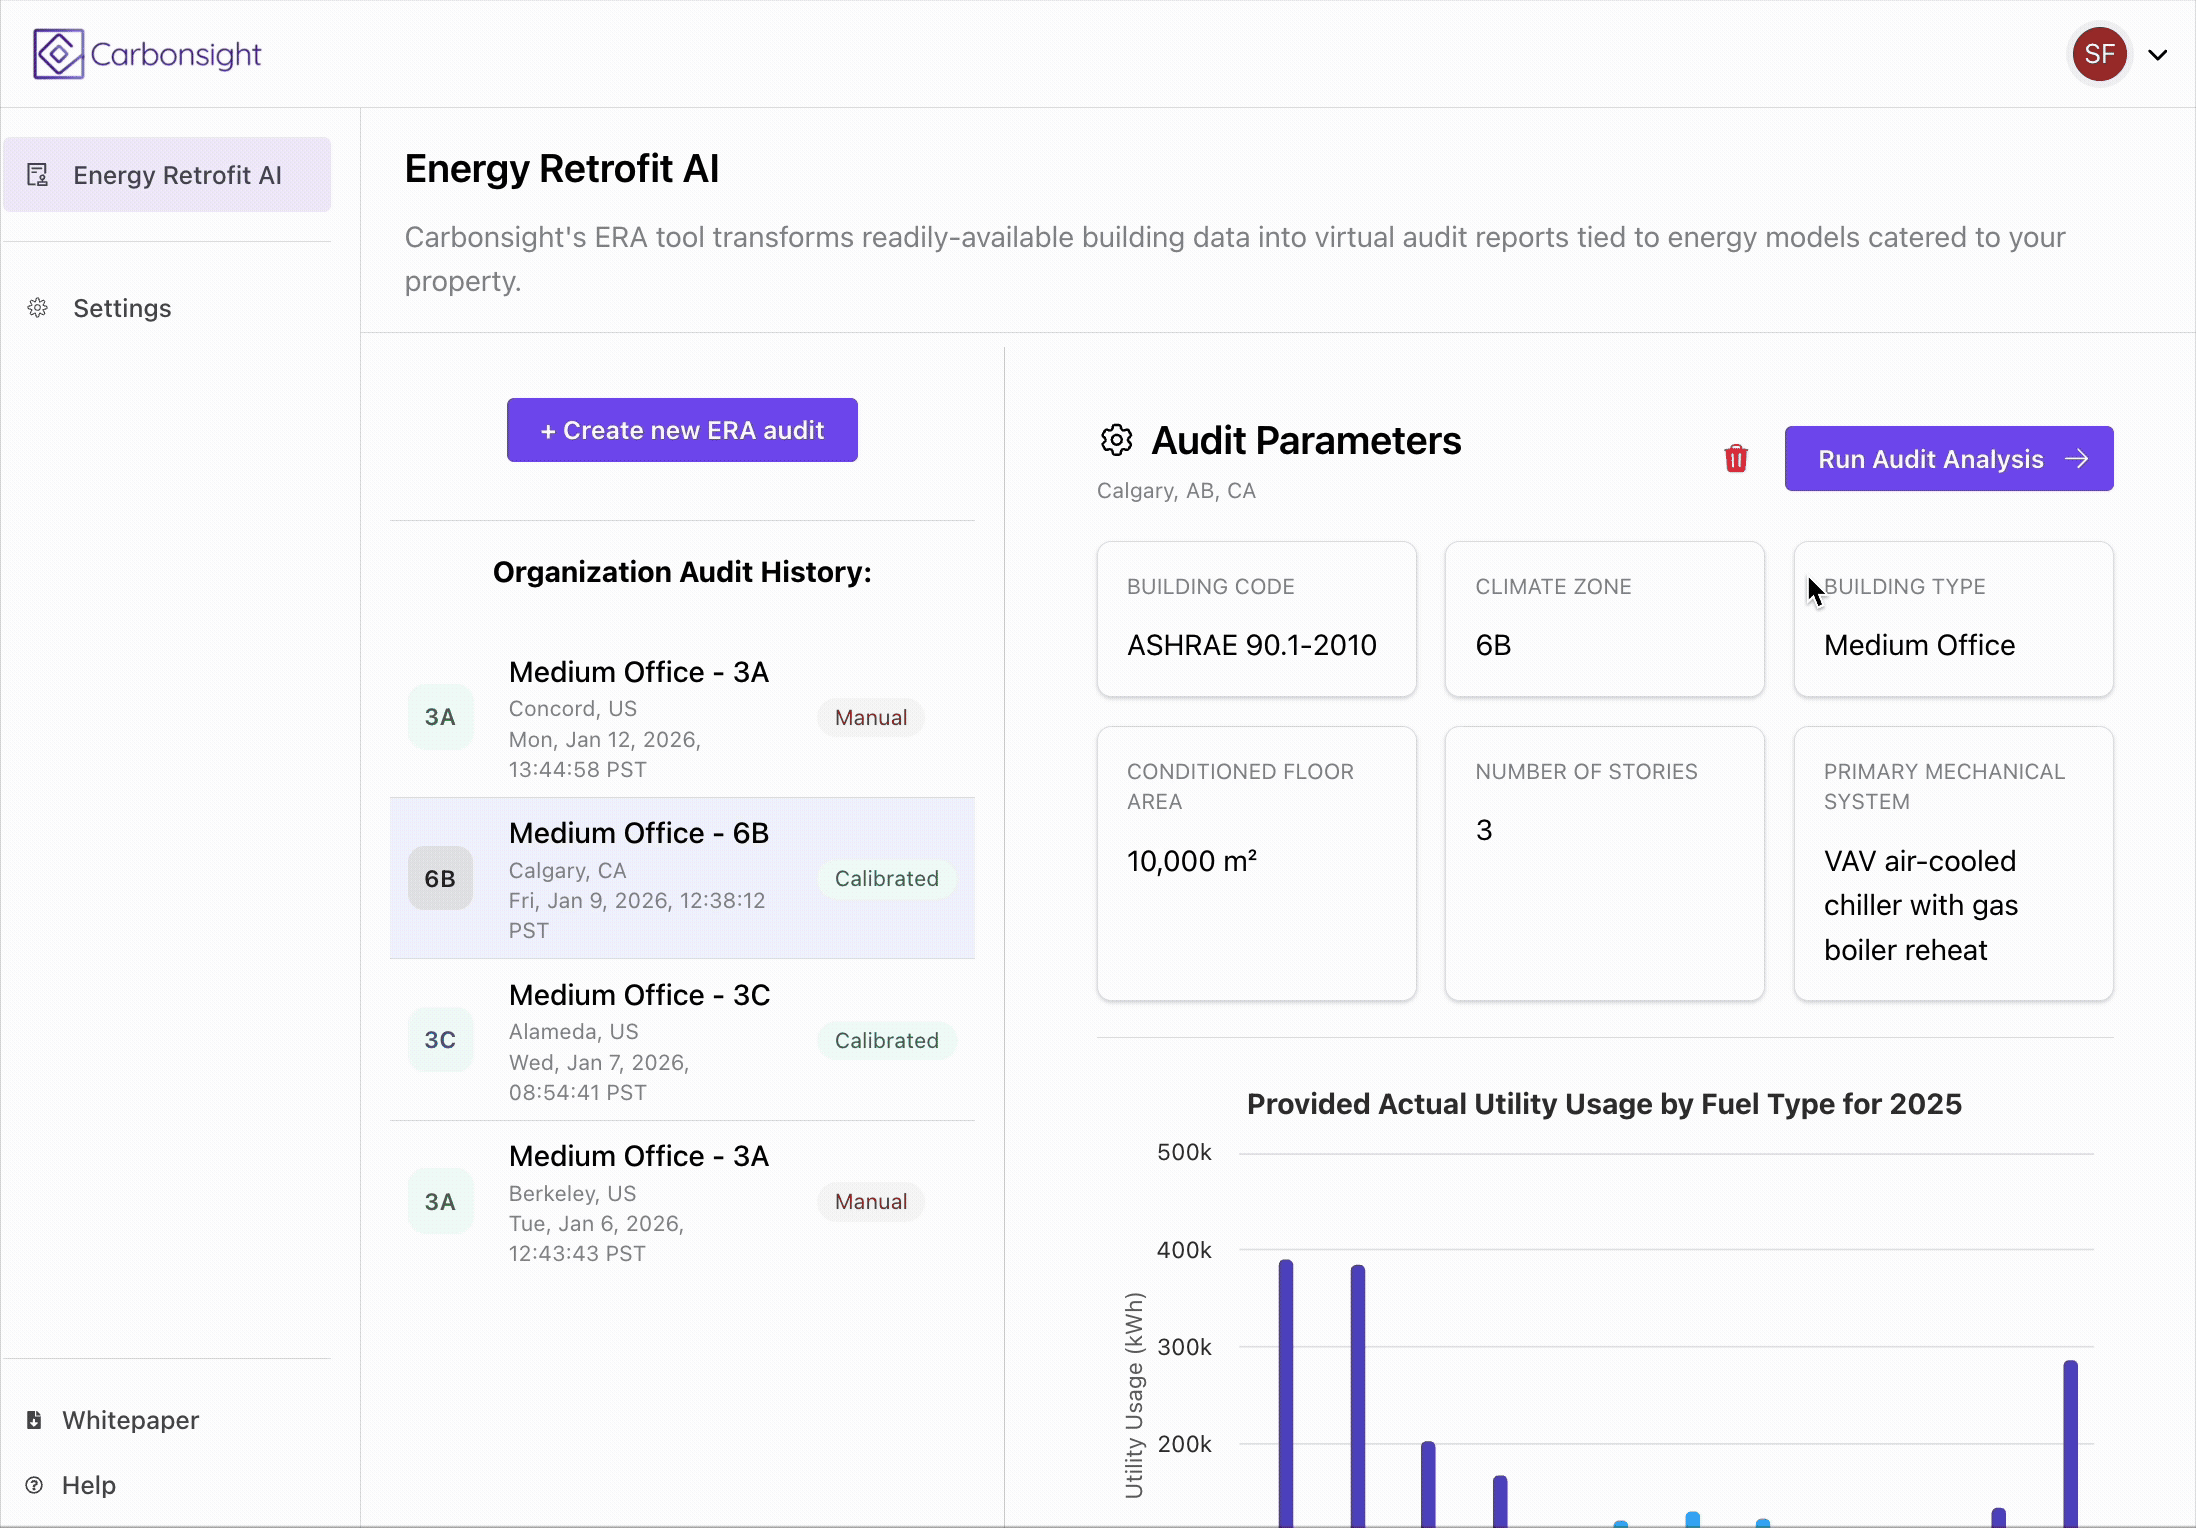Click Run Audit Analysis button
This screenshot has height=1528, width=2196.
(1948, 459)
